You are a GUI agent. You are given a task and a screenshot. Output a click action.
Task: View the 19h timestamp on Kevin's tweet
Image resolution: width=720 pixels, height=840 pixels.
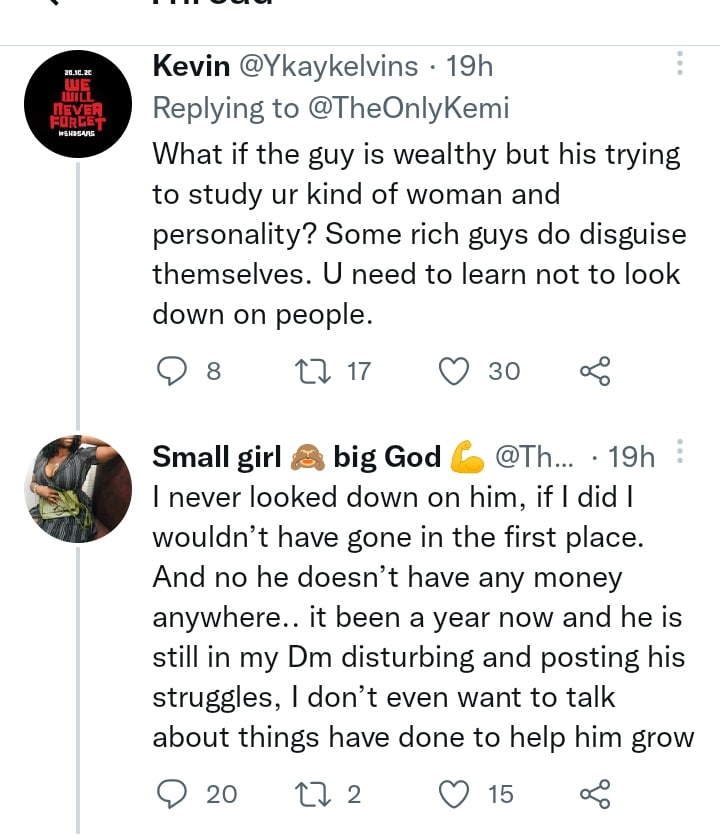(468, 66)
